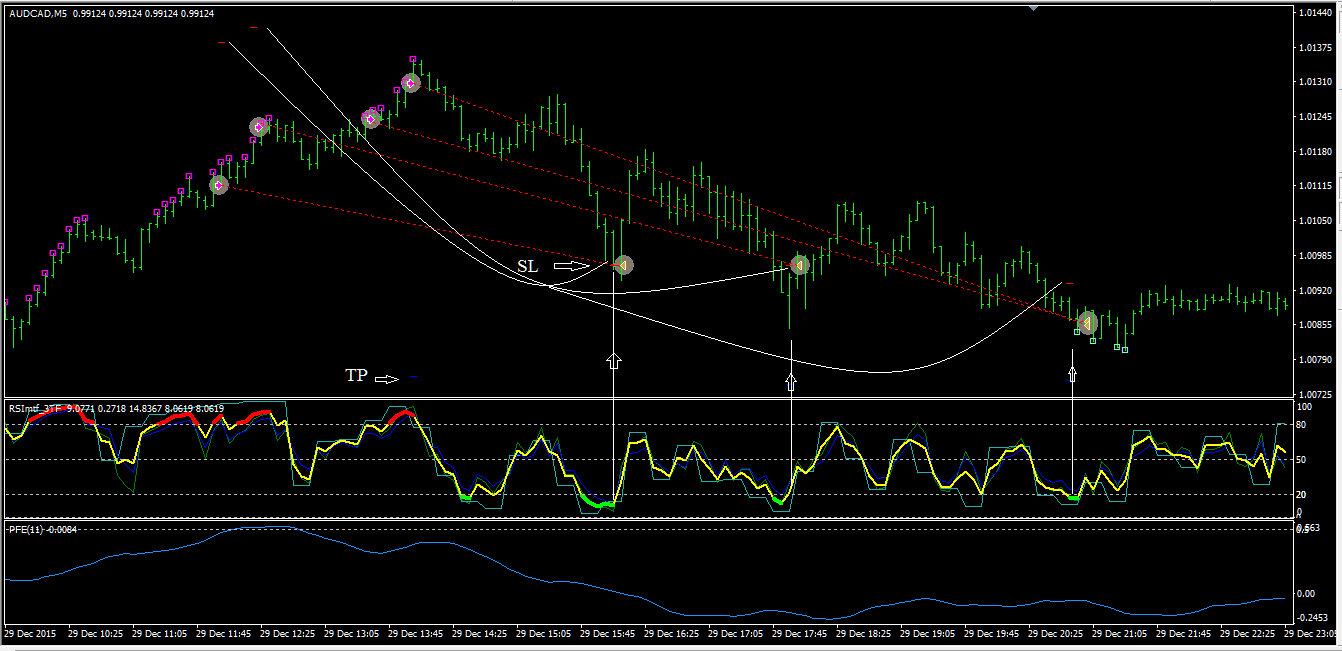Viewport: 1342px width, 651px height.
Task: Click time axis label 29 Dec 17:45
Action: tap(799, 634)
